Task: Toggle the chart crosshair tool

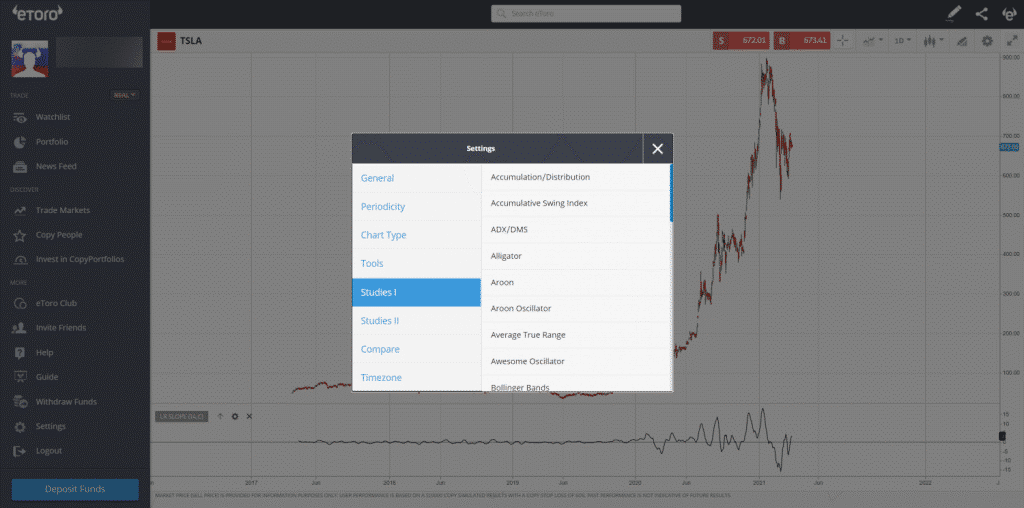Action: click(842, 40)
